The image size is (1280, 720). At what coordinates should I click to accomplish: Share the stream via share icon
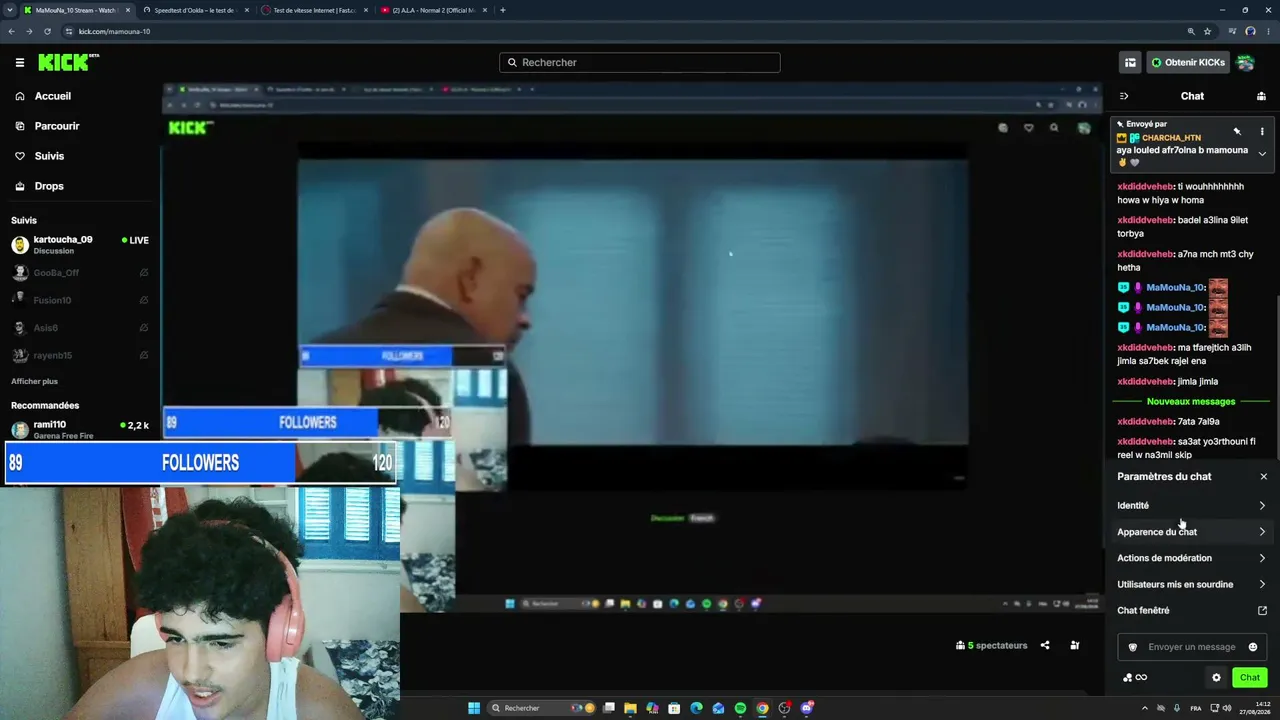(x=1045, y=645)
